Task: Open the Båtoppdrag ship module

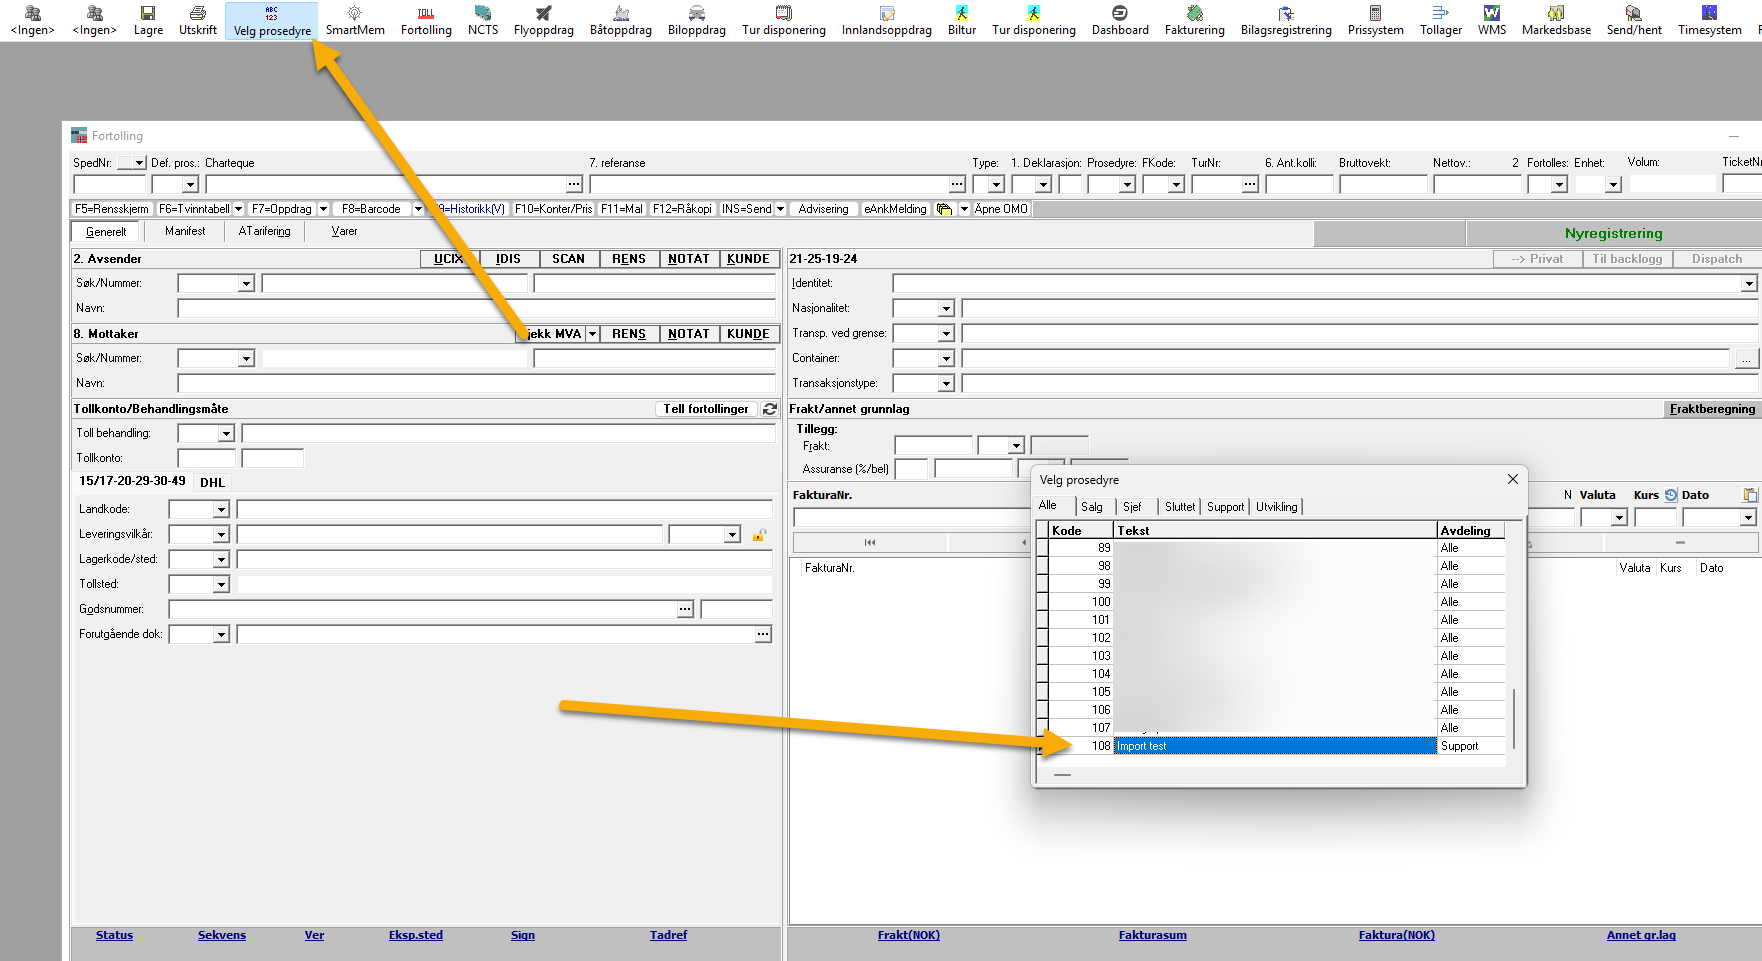Action: pos(620,19)
